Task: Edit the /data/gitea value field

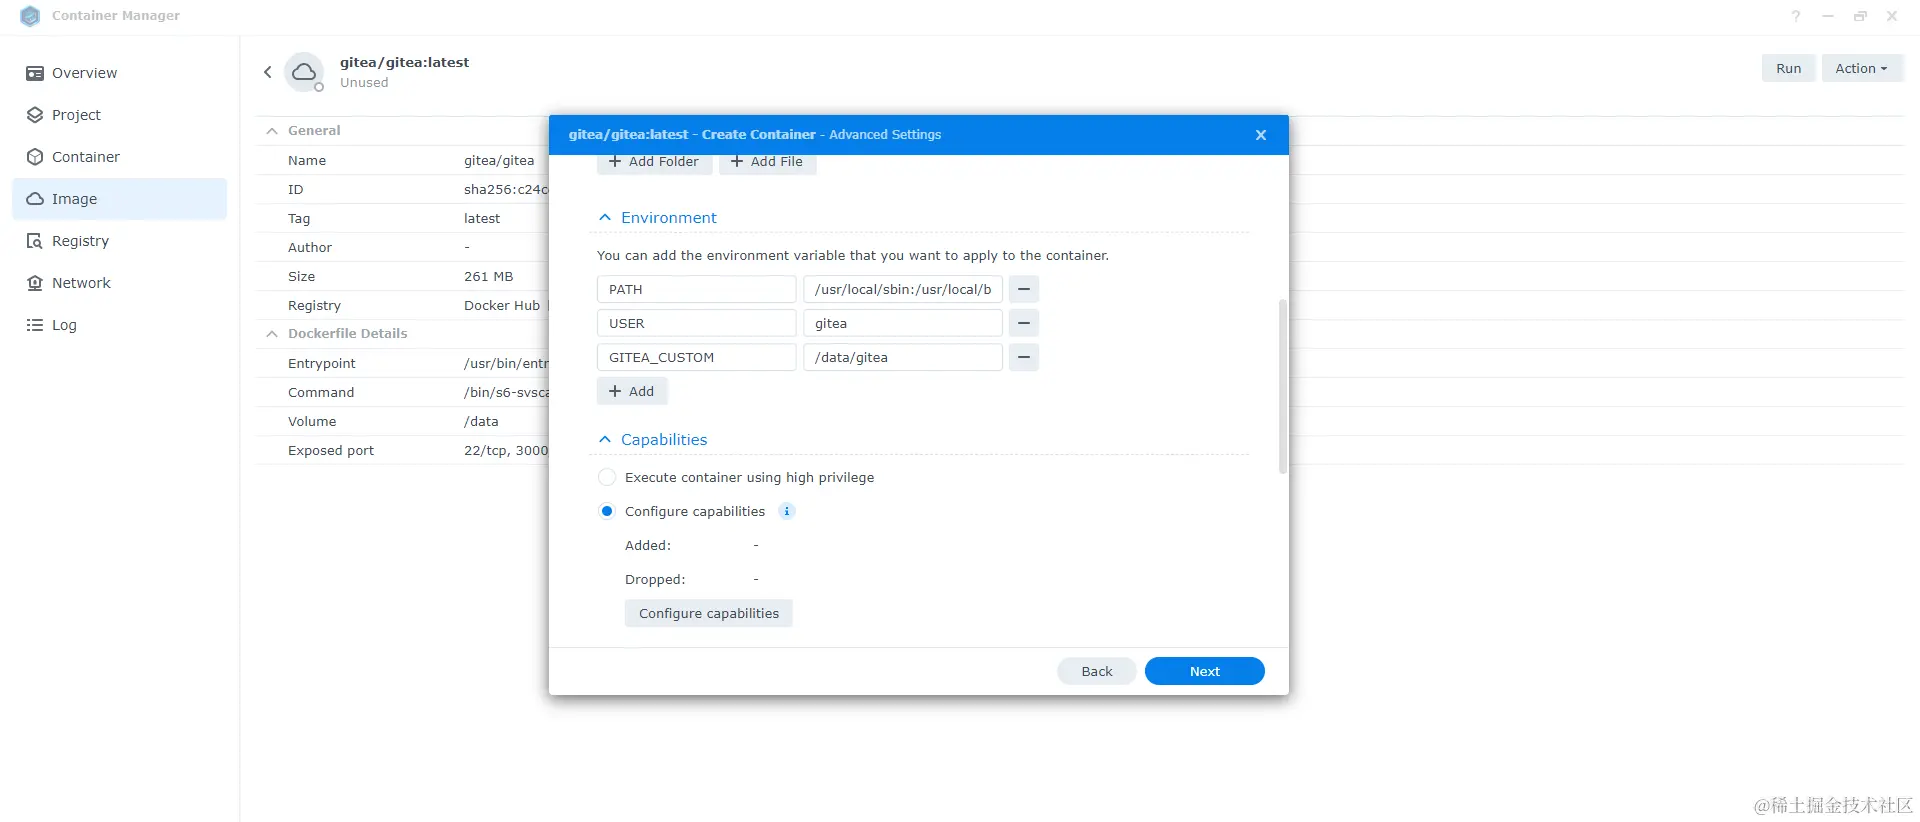Action: click(902, 357)
